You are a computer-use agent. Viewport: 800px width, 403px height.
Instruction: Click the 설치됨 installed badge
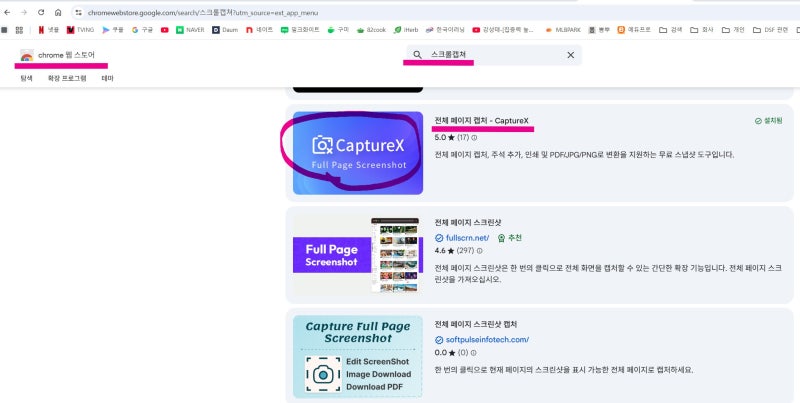pos(768,121)
